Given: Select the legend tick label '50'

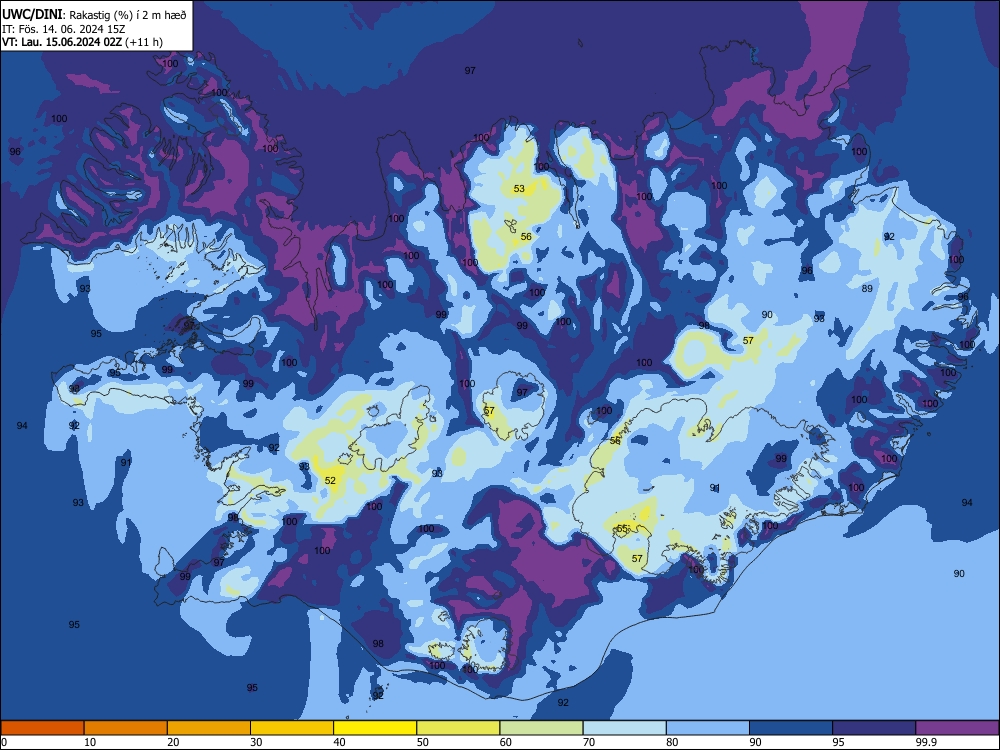Looking at the screenshot, I should 423,742.
